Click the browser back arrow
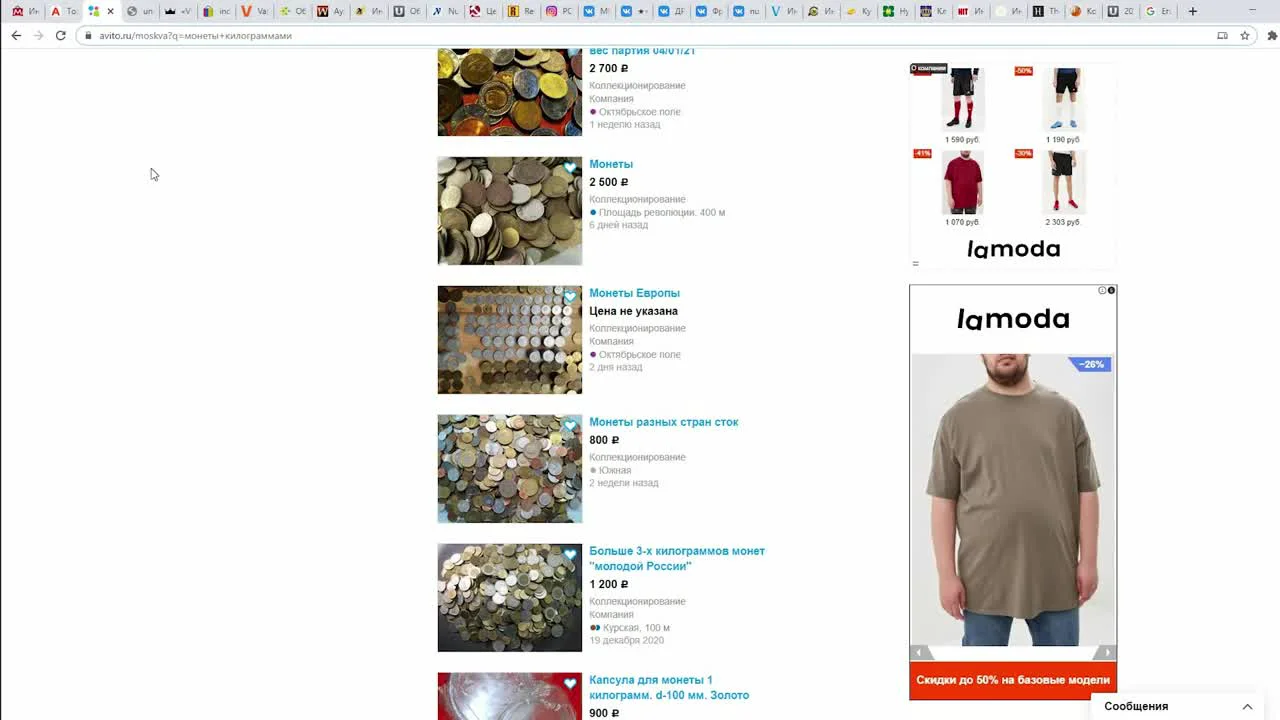 click(16, 35)
